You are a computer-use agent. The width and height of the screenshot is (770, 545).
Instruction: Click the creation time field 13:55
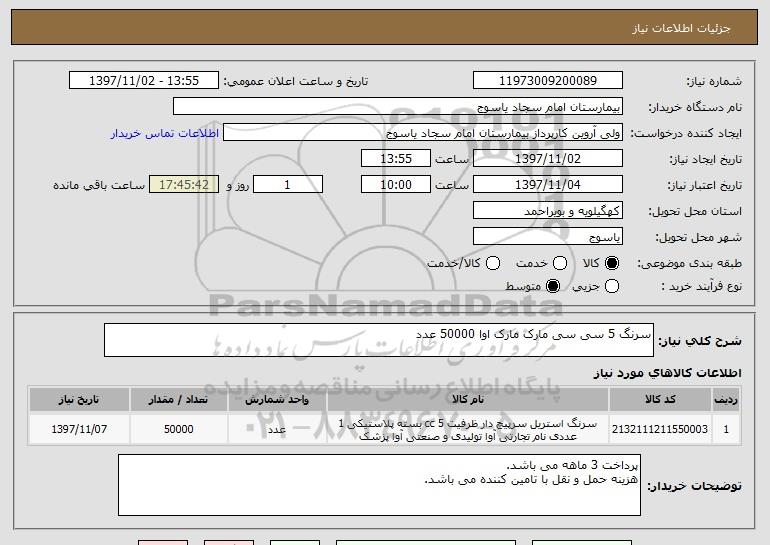tap(396, 159)
